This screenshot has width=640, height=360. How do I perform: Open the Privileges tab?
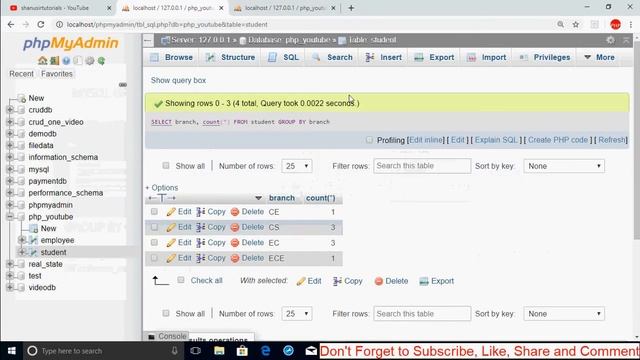[544, 58]
